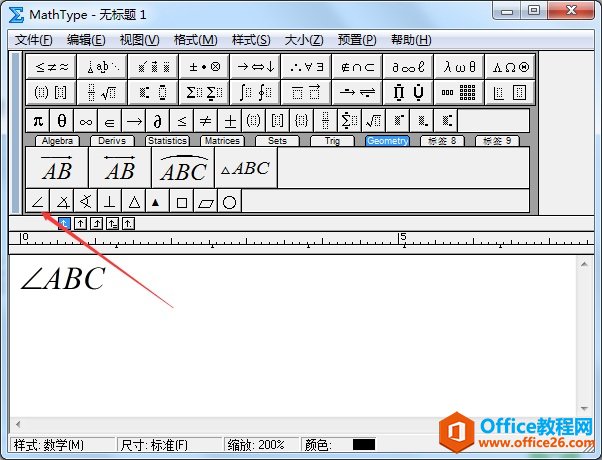This screenshot has width=602, height=460.
Task: Insert the arc ABC expression
Action: point(183,168)
